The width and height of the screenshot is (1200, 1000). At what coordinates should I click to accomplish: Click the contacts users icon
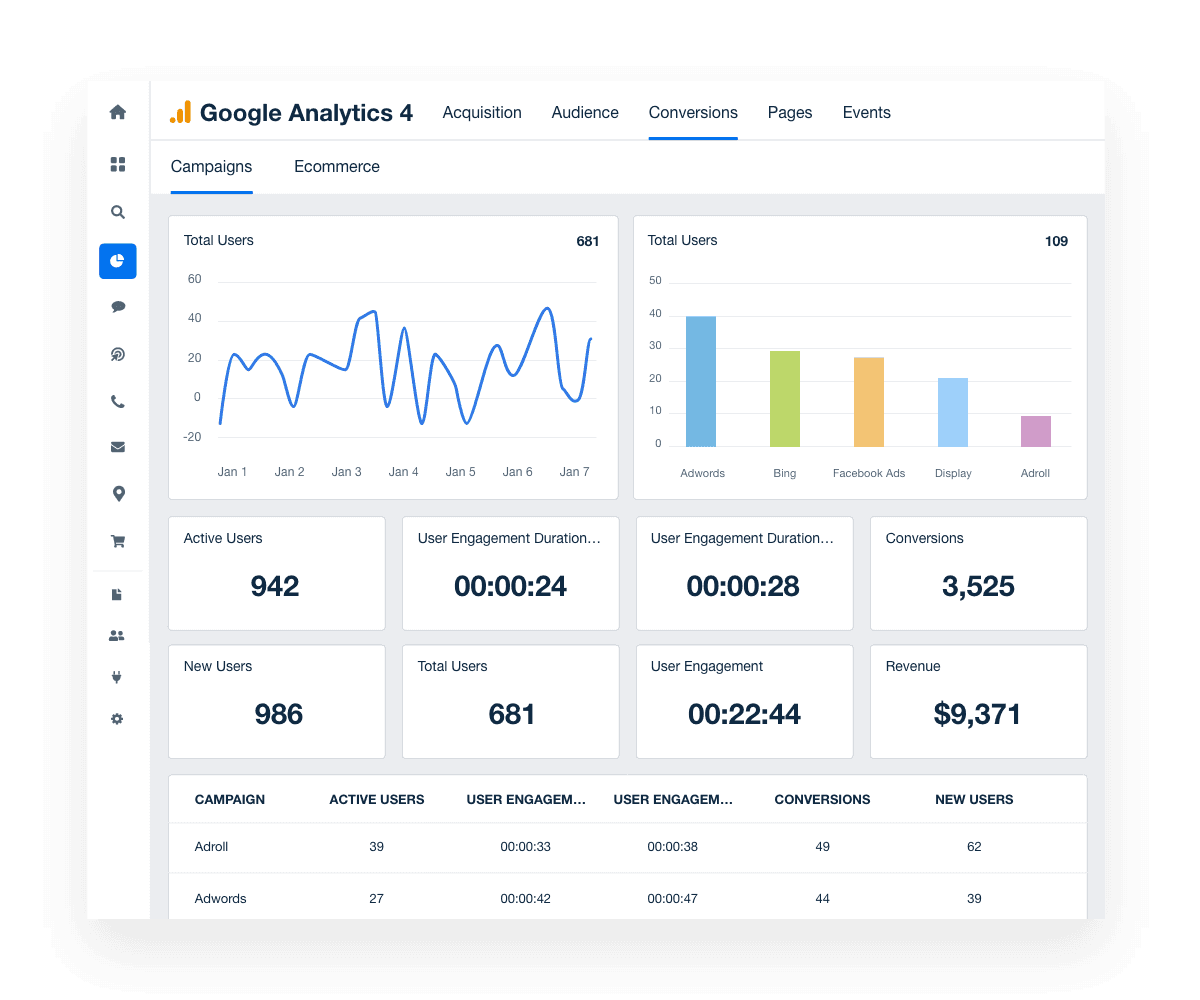coord(117,635)
